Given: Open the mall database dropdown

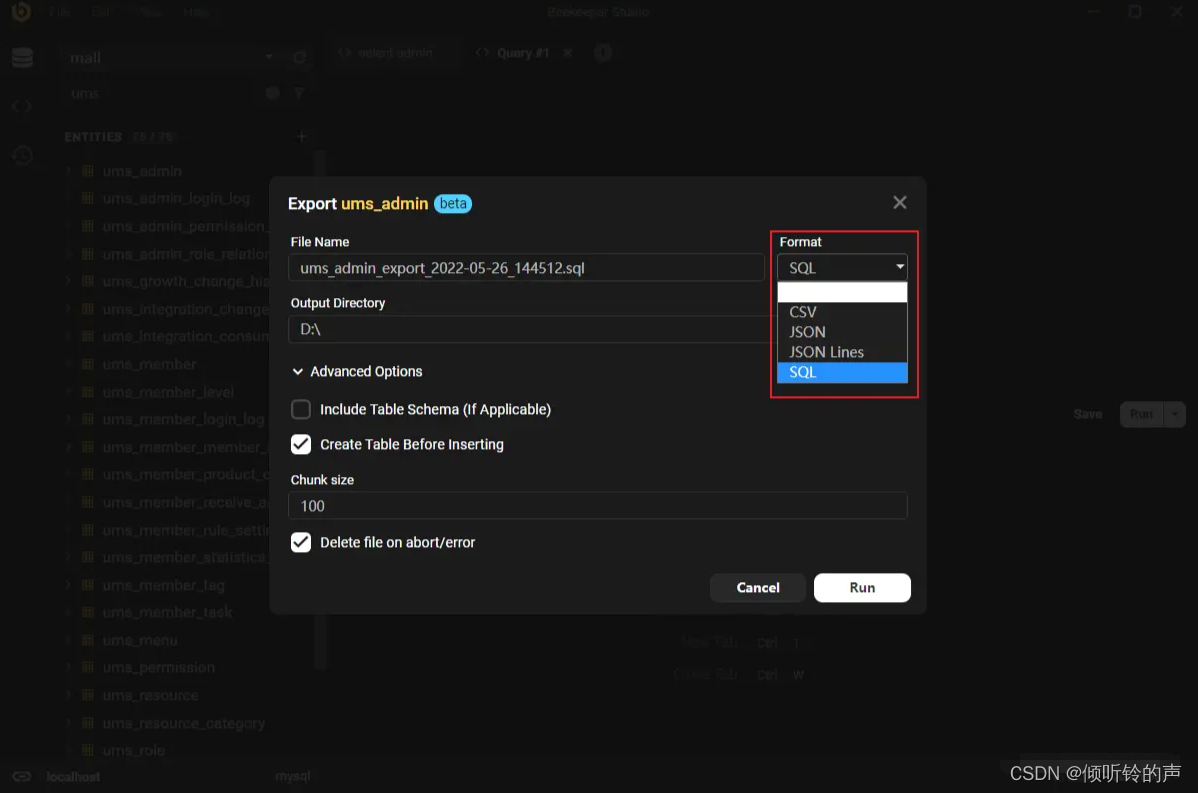Looking at the screenshot, I should (268, 57).
